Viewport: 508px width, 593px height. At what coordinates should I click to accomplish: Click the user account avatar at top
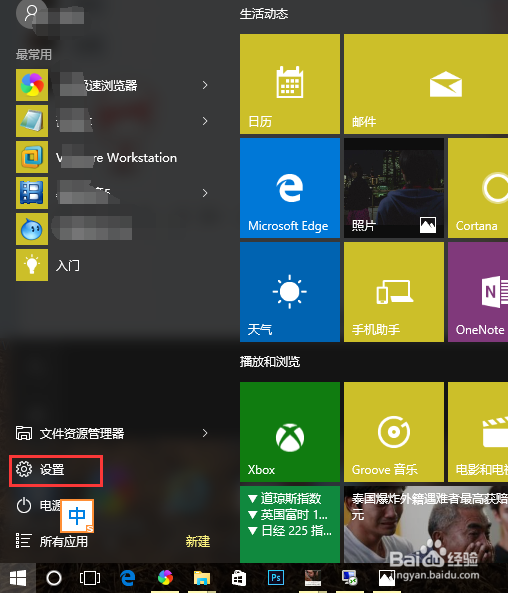pos(31,13)
